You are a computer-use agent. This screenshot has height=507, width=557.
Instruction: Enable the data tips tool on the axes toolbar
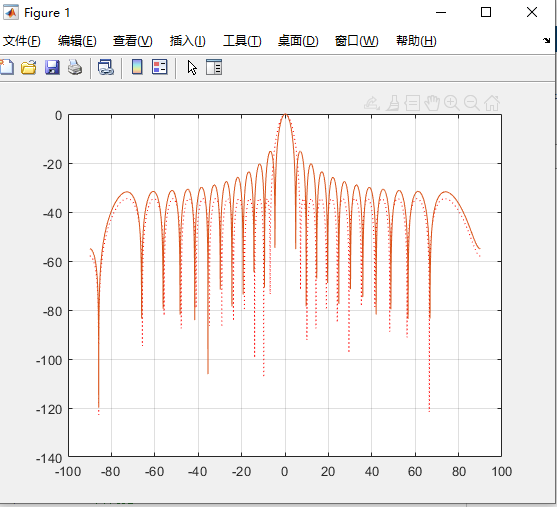point(412,103)
